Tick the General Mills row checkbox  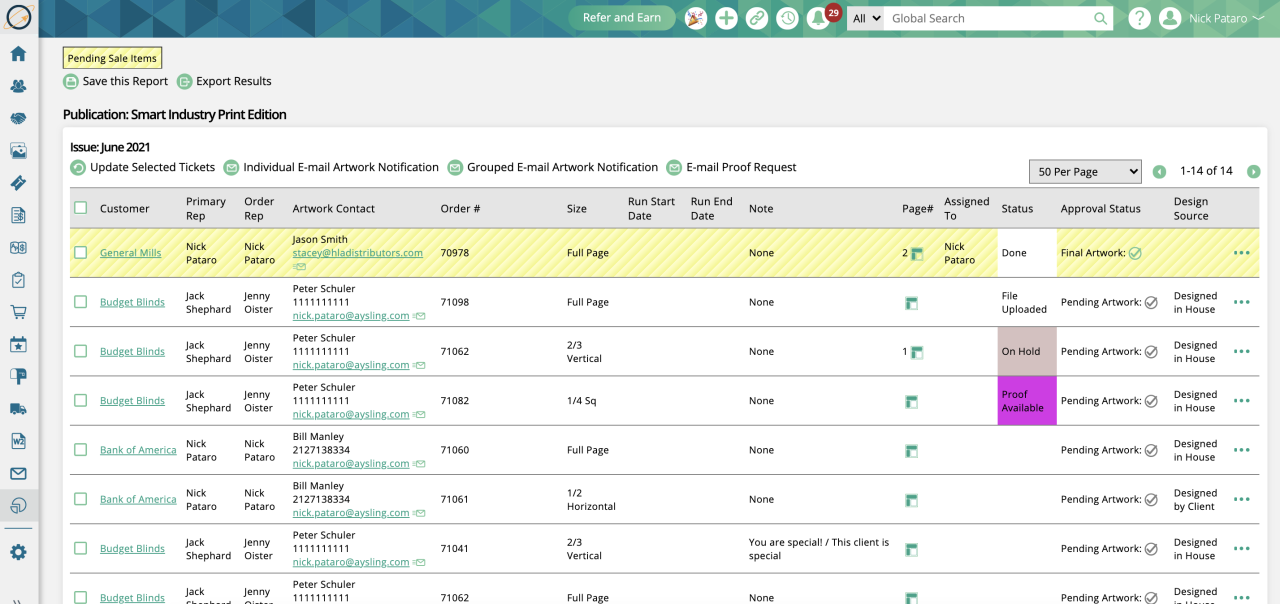pos(81,253)
